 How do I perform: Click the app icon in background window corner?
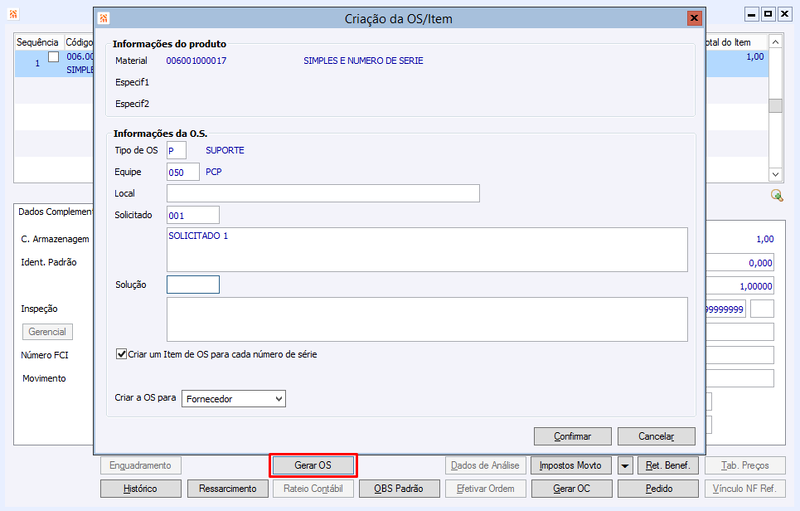click(x=13, y=14)
